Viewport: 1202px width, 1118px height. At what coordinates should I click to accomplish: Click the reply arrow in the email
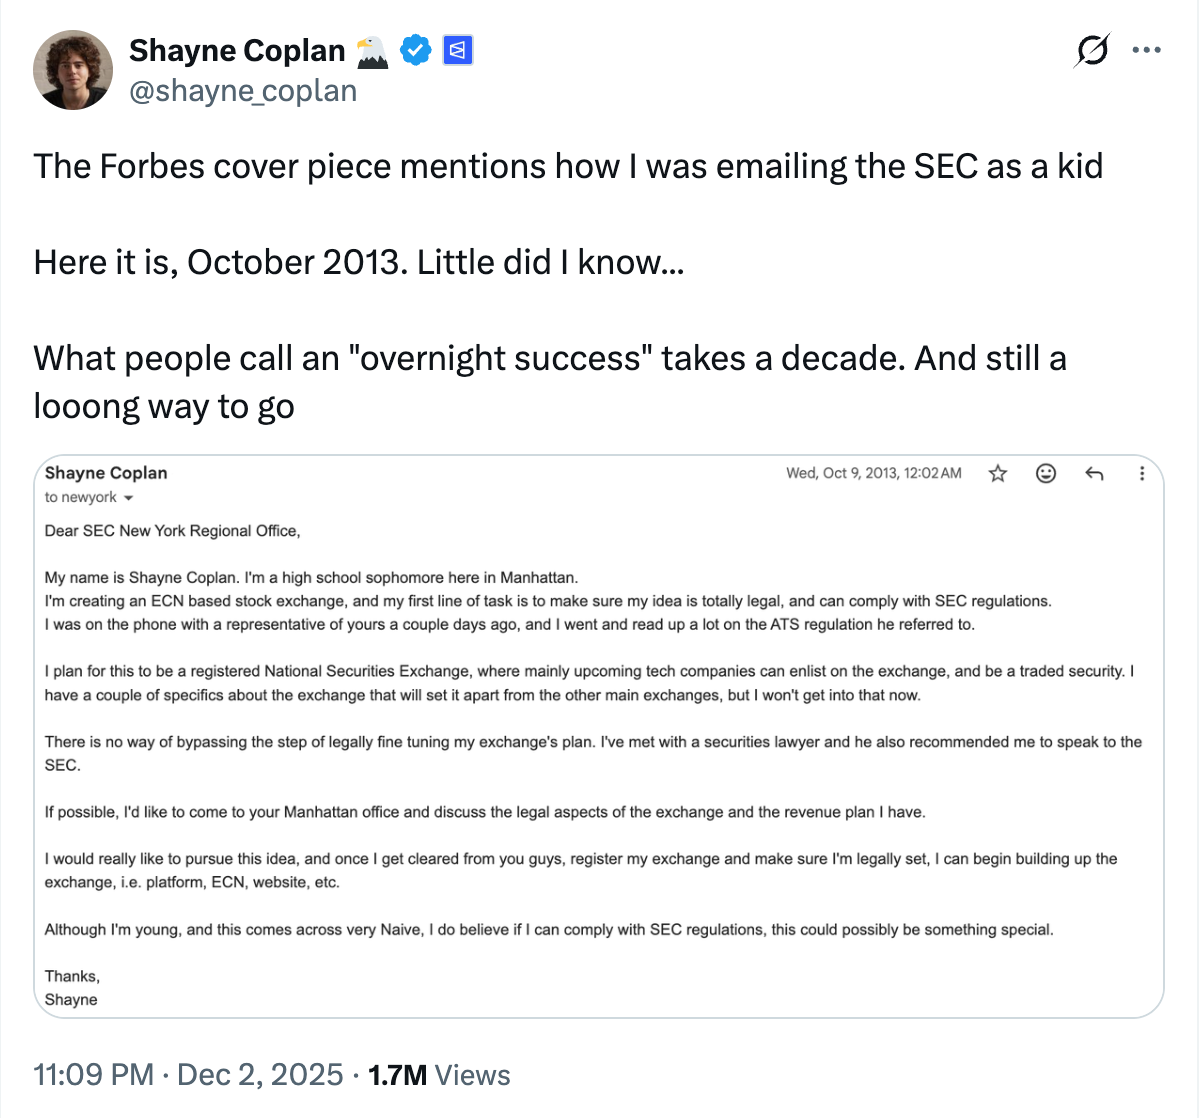(x=1094, y=473)
